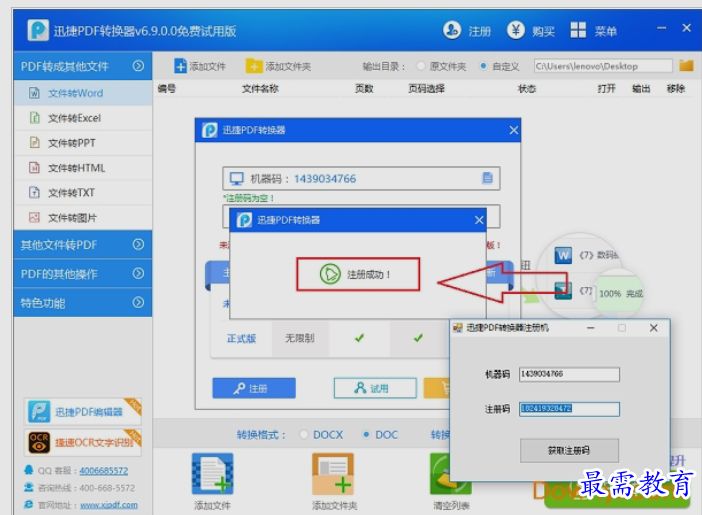The height and width of the screenshot is (515, 702).
Task: Close the 注册机 keygen window
Action: (653, 328)
